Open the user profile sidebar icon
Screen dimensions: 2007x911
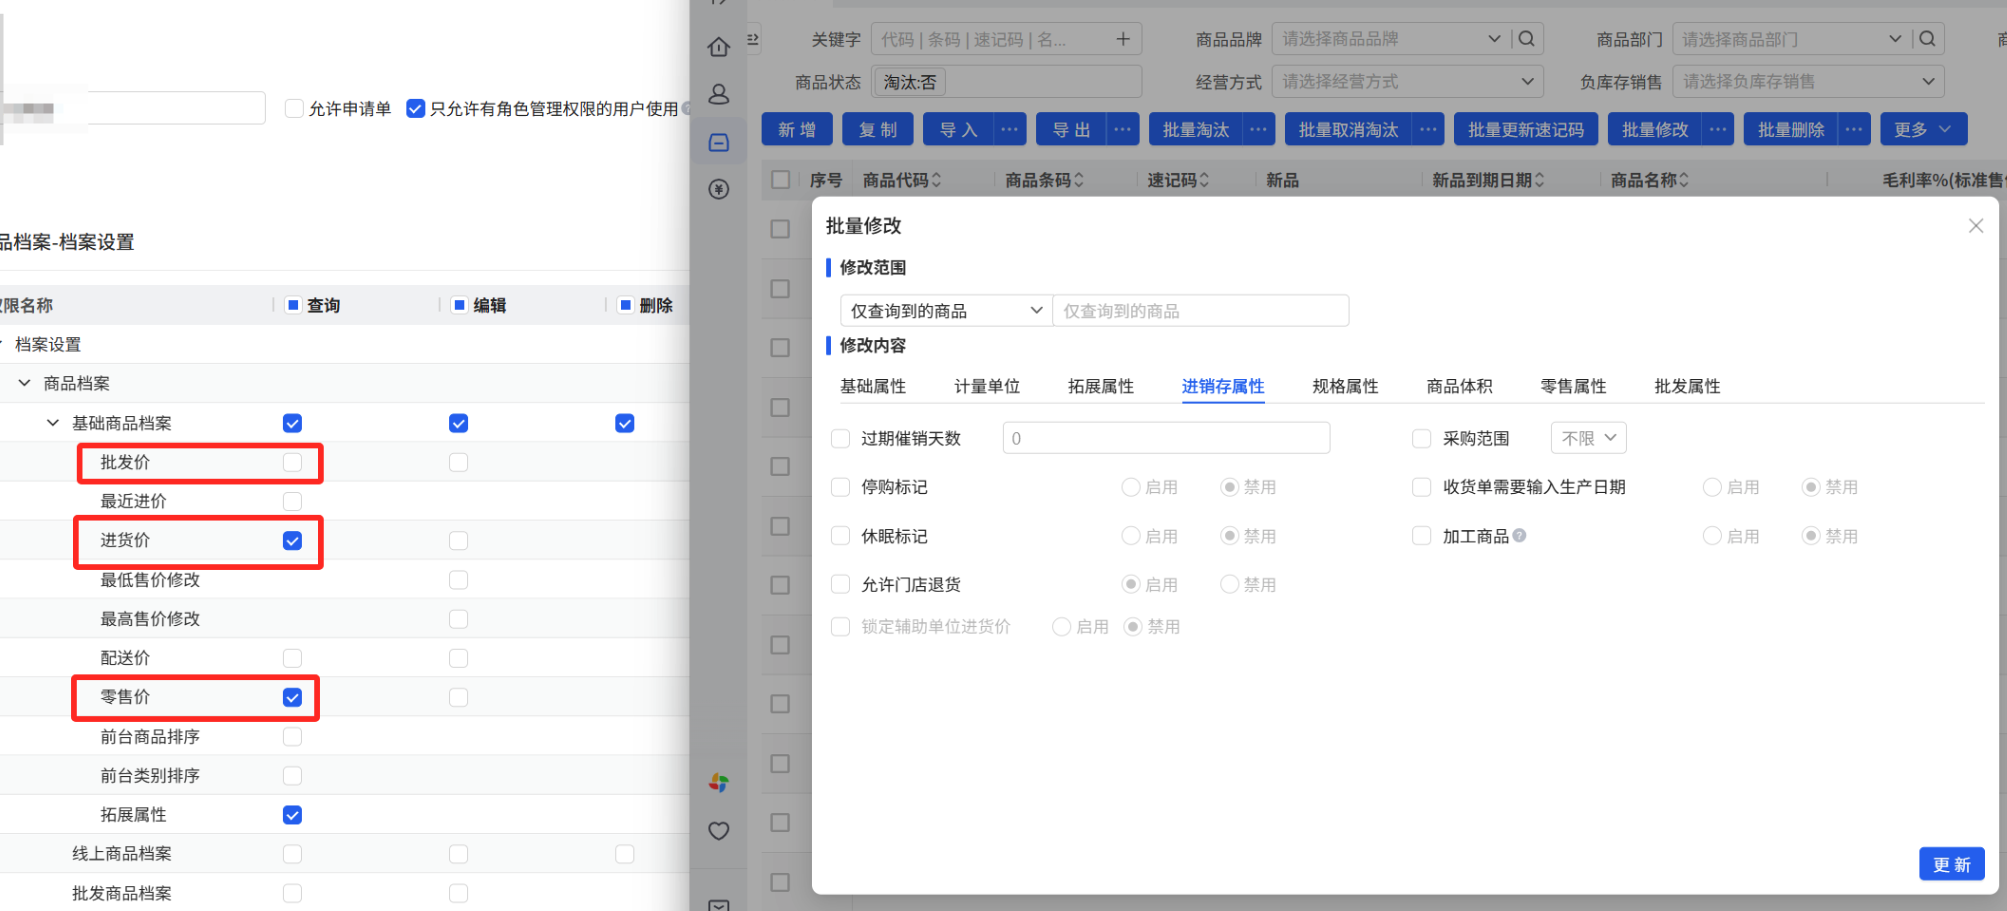718,94
